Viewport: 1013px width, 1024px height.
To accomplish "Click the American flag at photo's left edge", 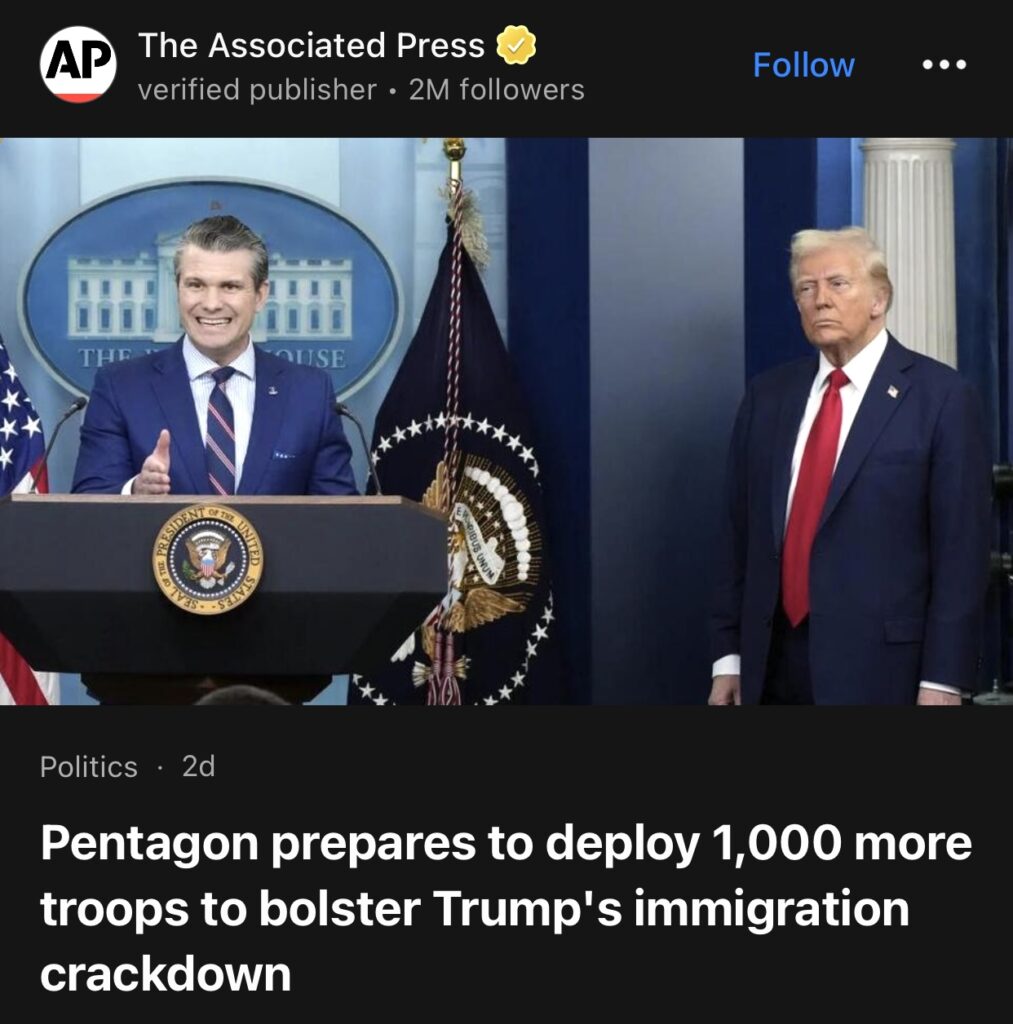I will 23,522.
